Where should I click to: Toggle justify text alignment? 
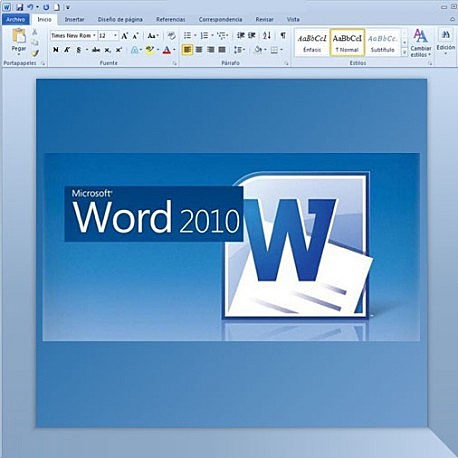click(x=222, y=50)
